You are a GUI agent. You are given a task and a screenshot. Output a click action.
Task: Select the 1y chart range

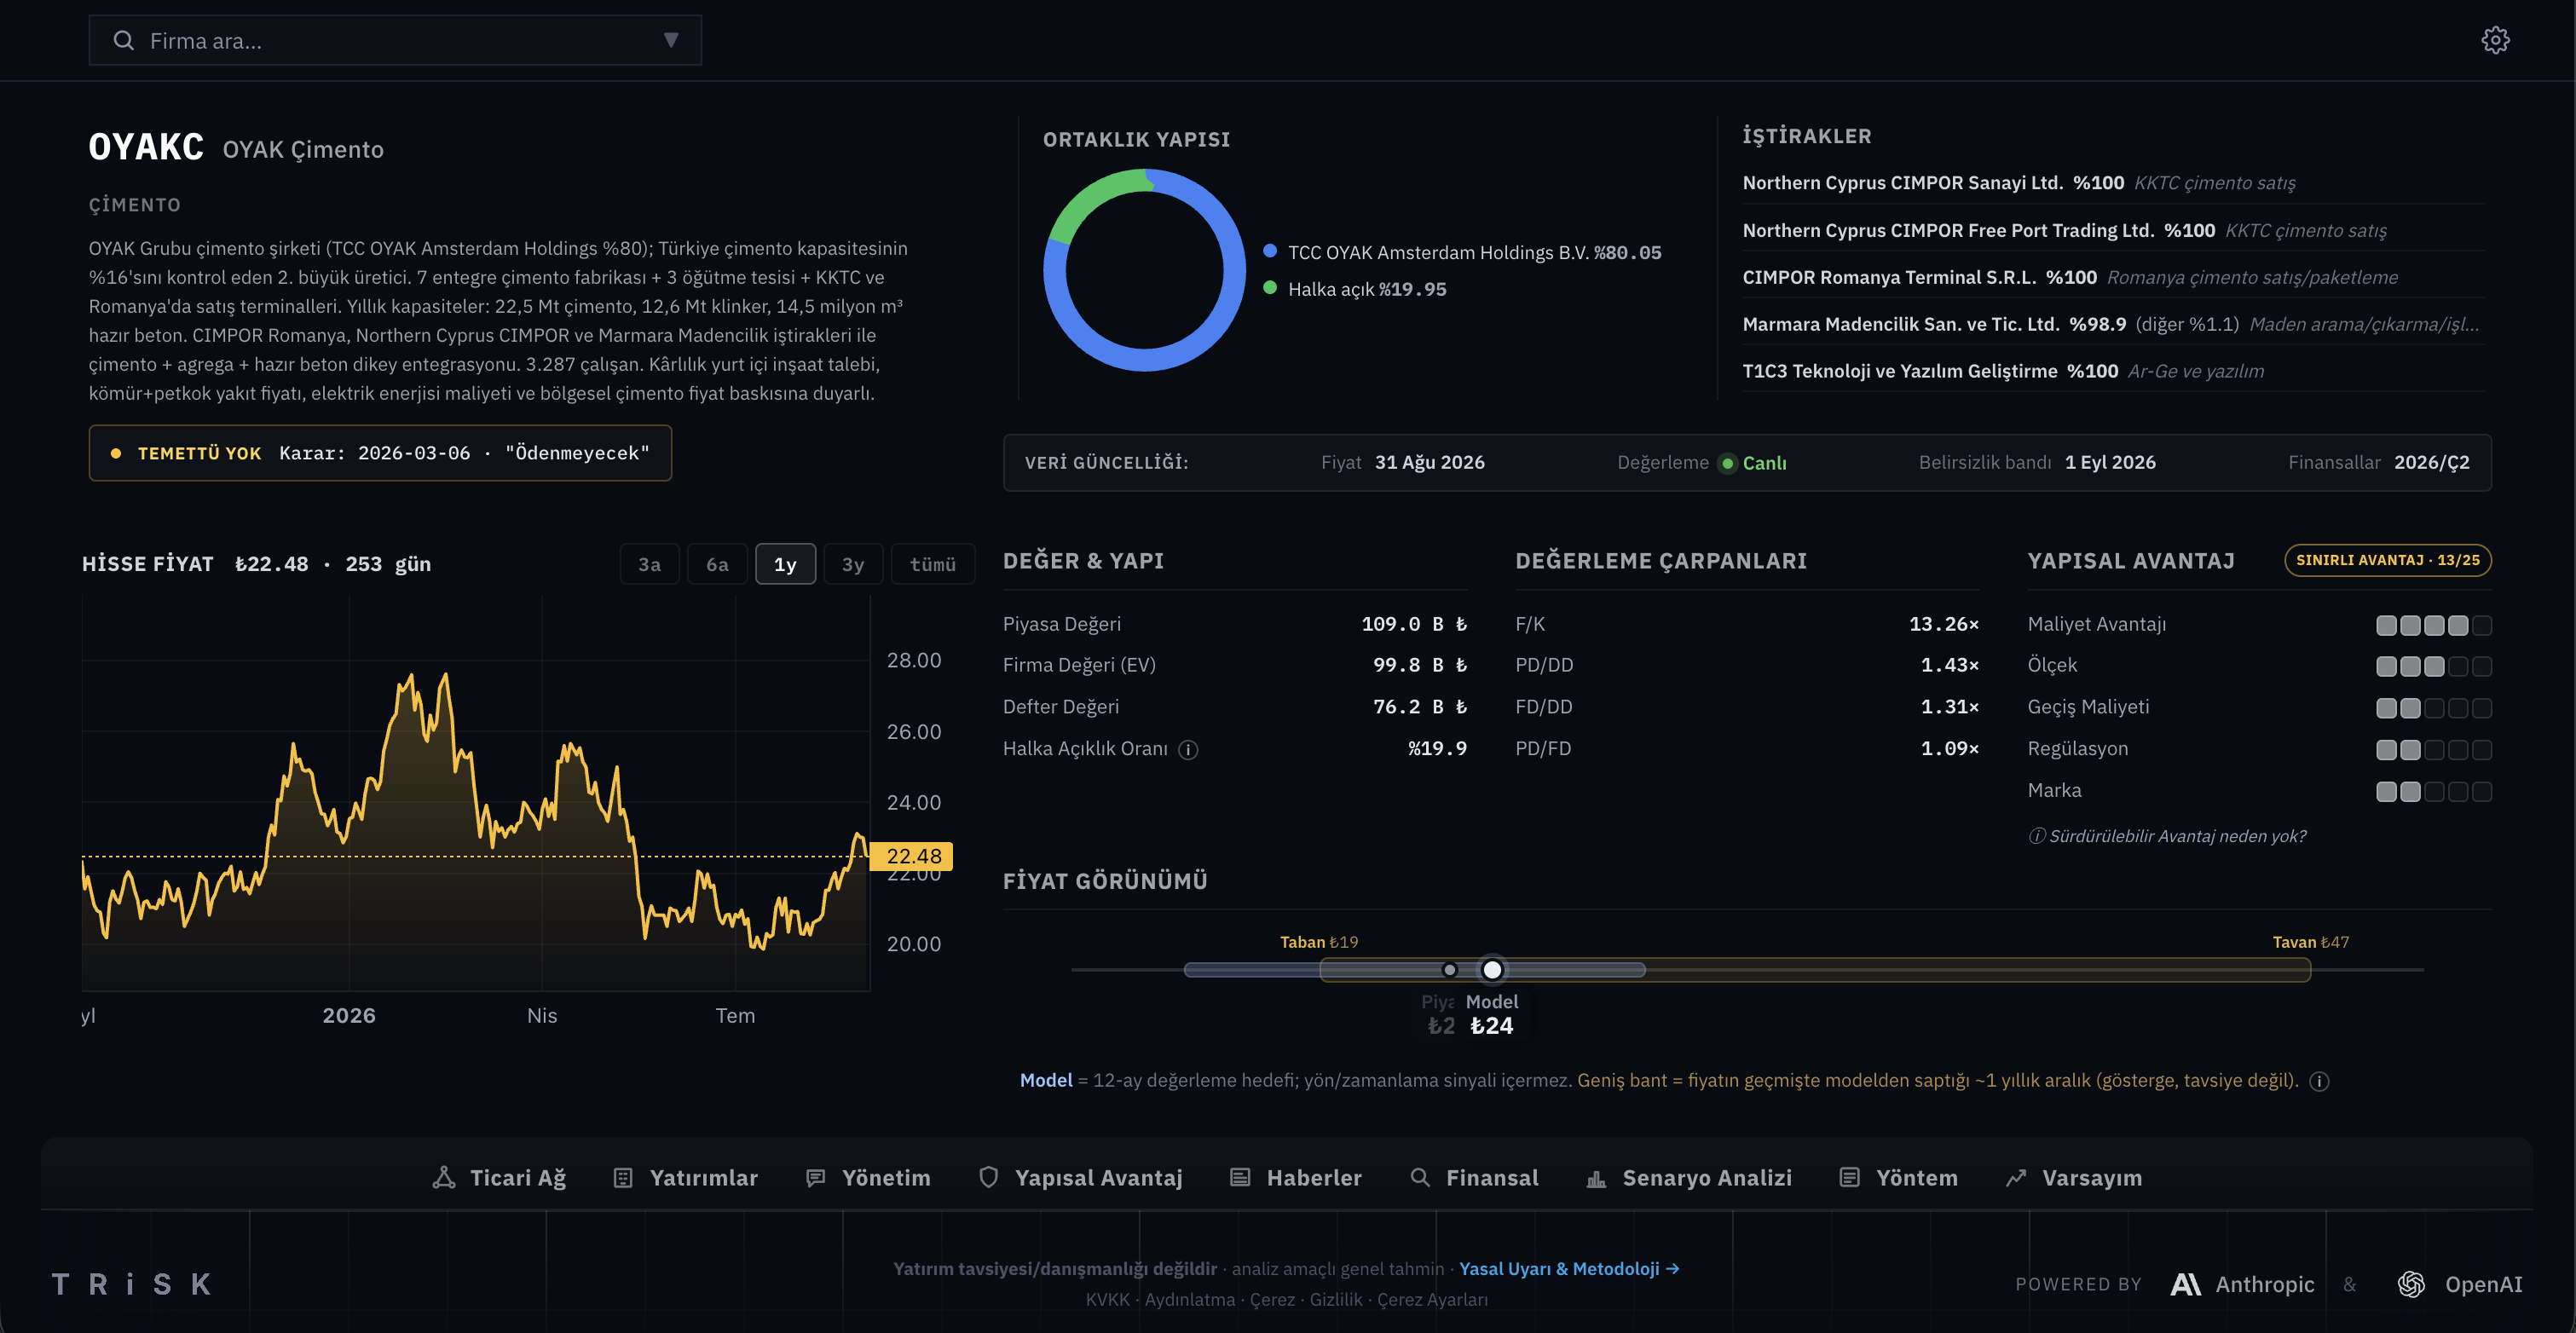coord(785,564)
